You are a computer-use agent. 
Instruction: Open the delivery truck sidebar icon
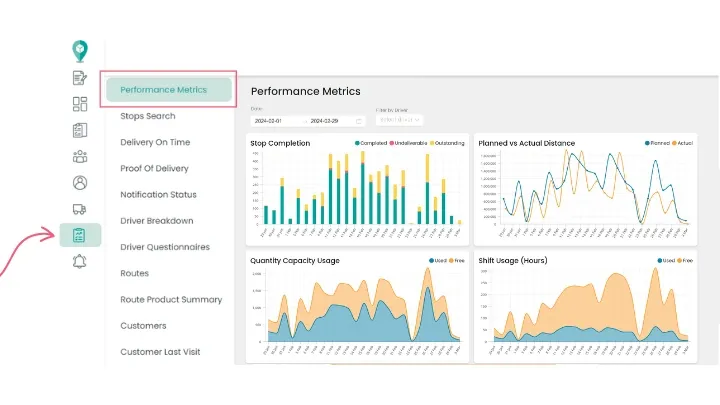[x=80, y=209]
